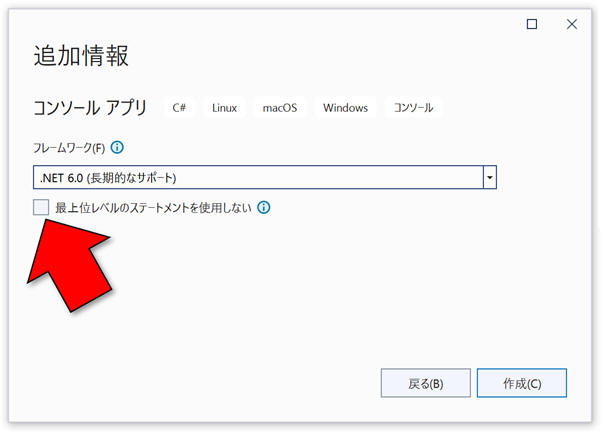
Task: Click the 戻る(B) button
Action: pyautogui.click(x=426, y=383)
